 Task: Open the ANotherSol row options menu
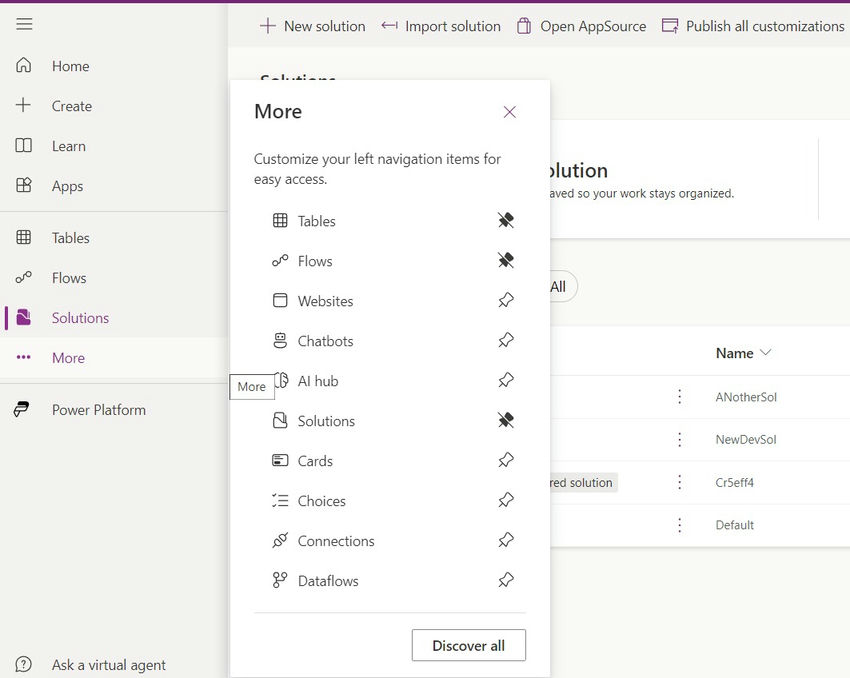pyautogui.click(x=680, y=397)
